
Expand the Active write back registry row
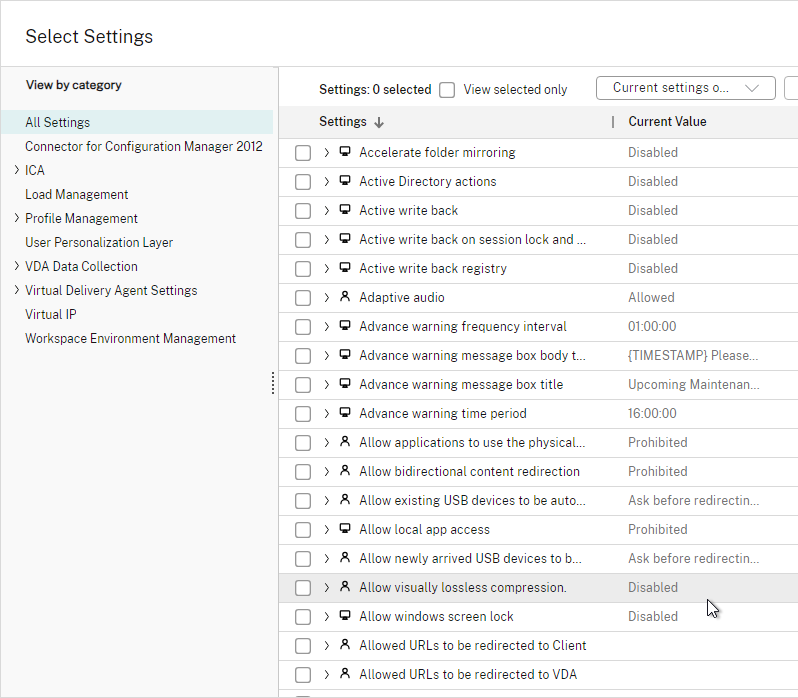[326, 269]
